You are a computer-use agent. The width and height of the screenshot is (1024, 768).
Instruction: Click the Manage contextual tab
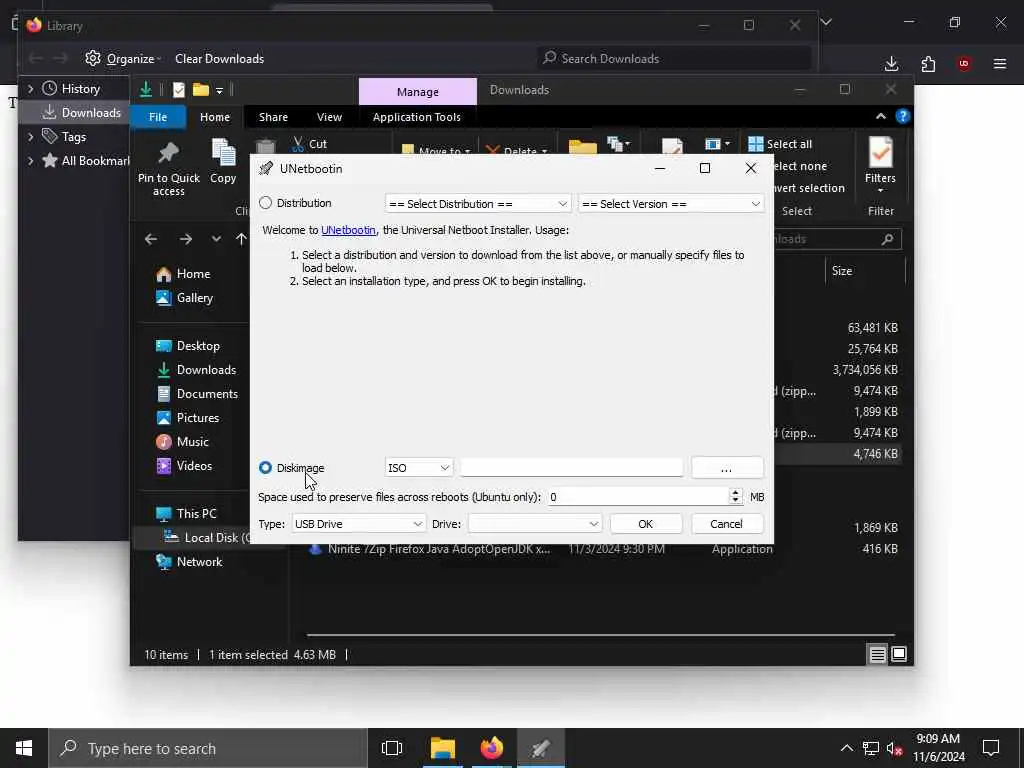tap(418, 92)
